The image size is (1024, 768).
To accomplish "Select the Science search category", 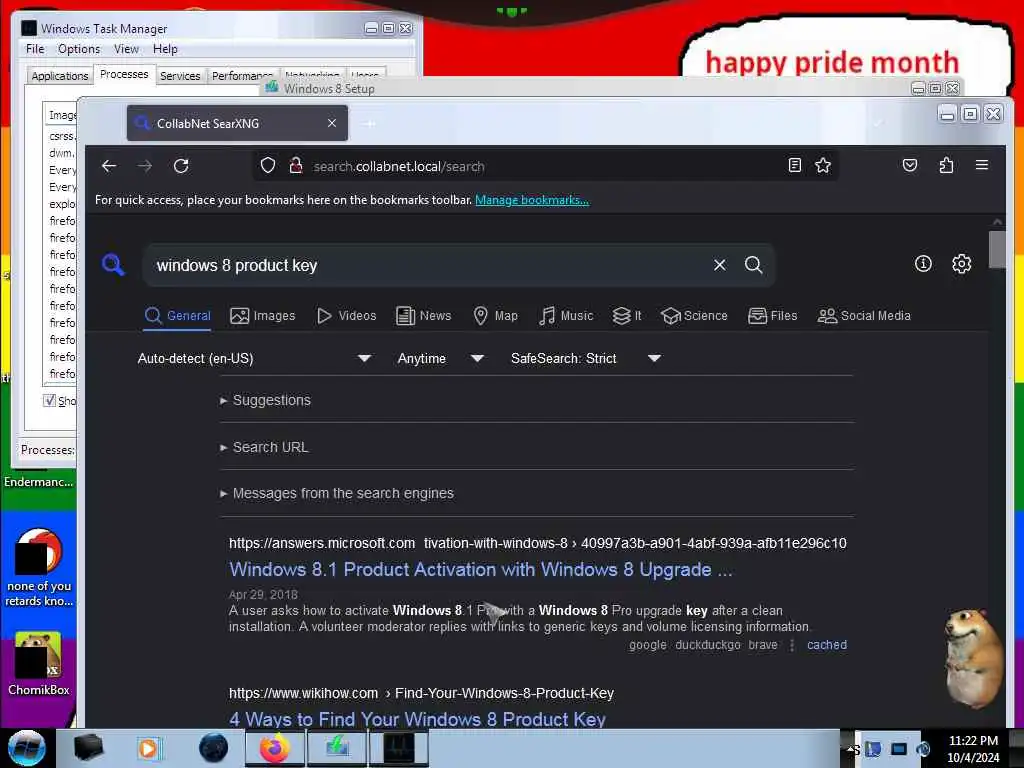I will point(694,316).
